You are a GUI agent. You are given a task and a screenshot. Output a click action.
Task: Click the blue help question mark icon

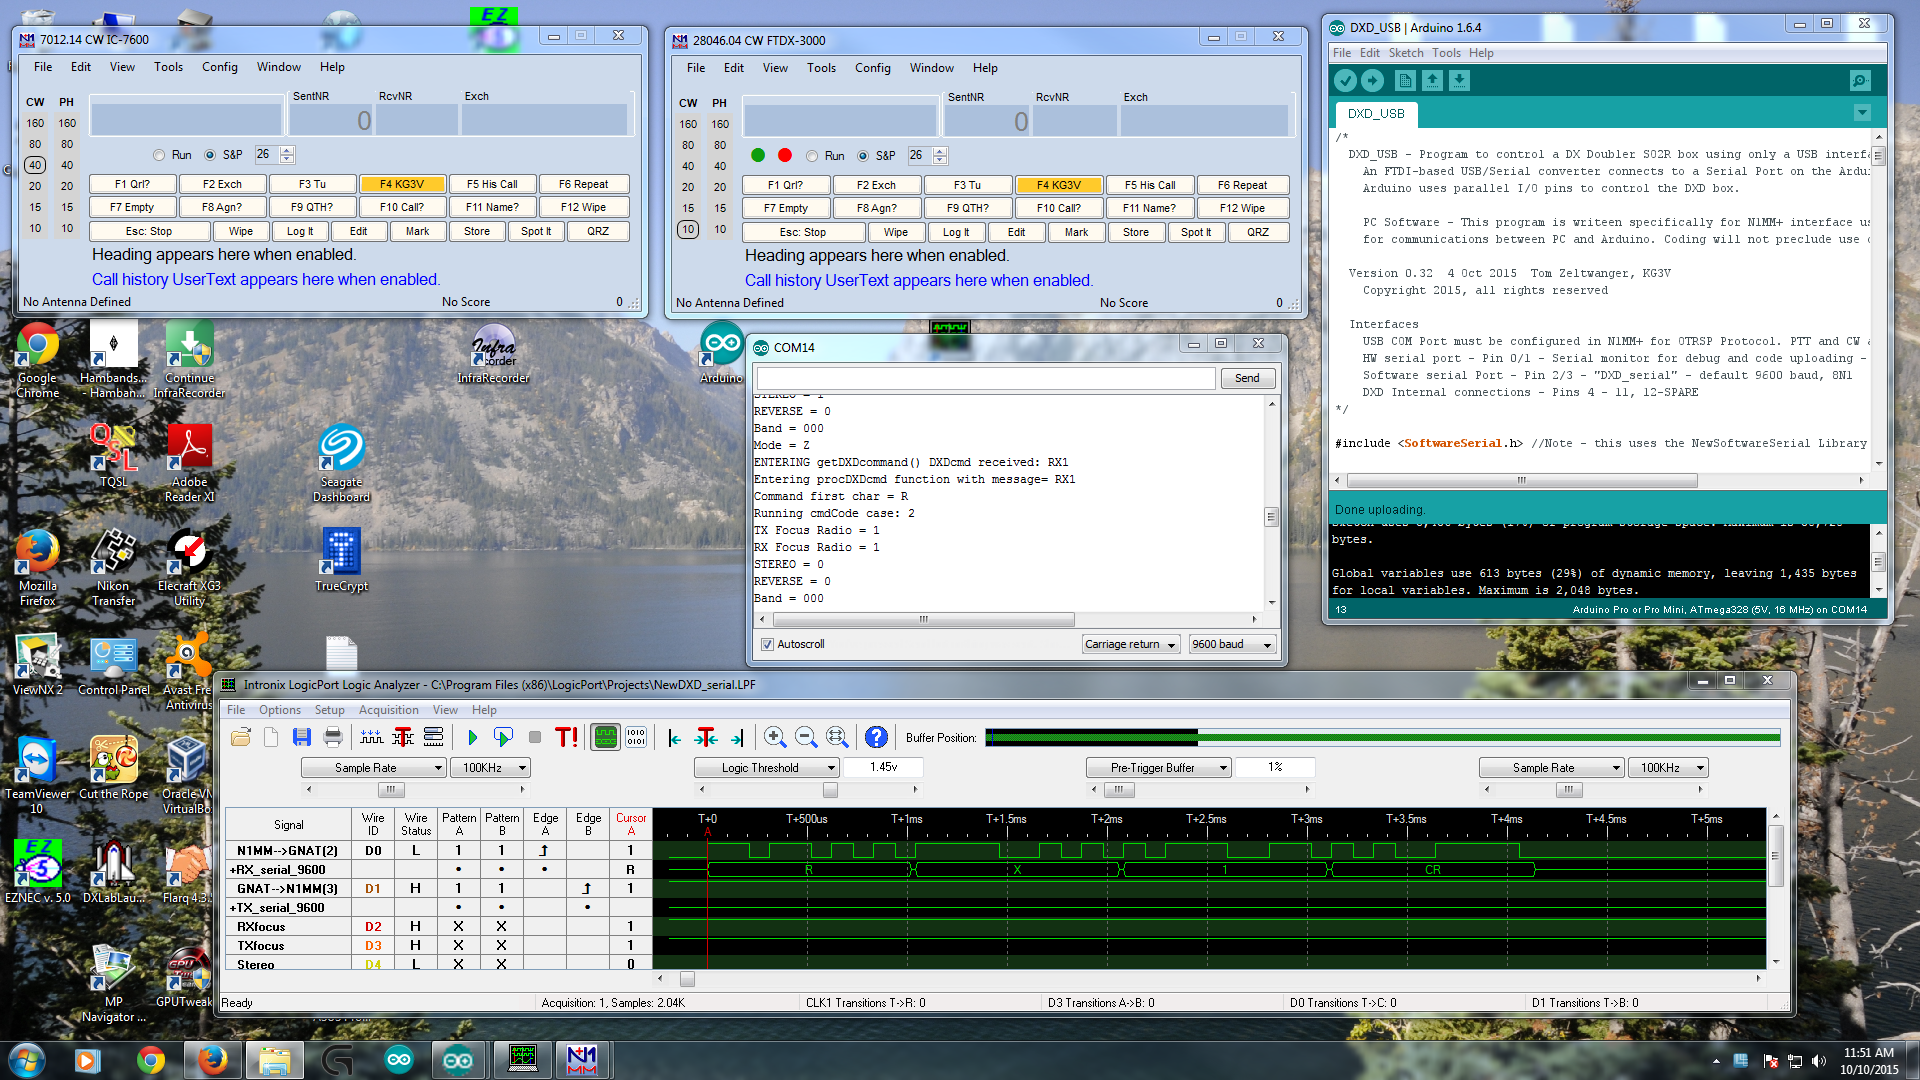pos(876,738)
